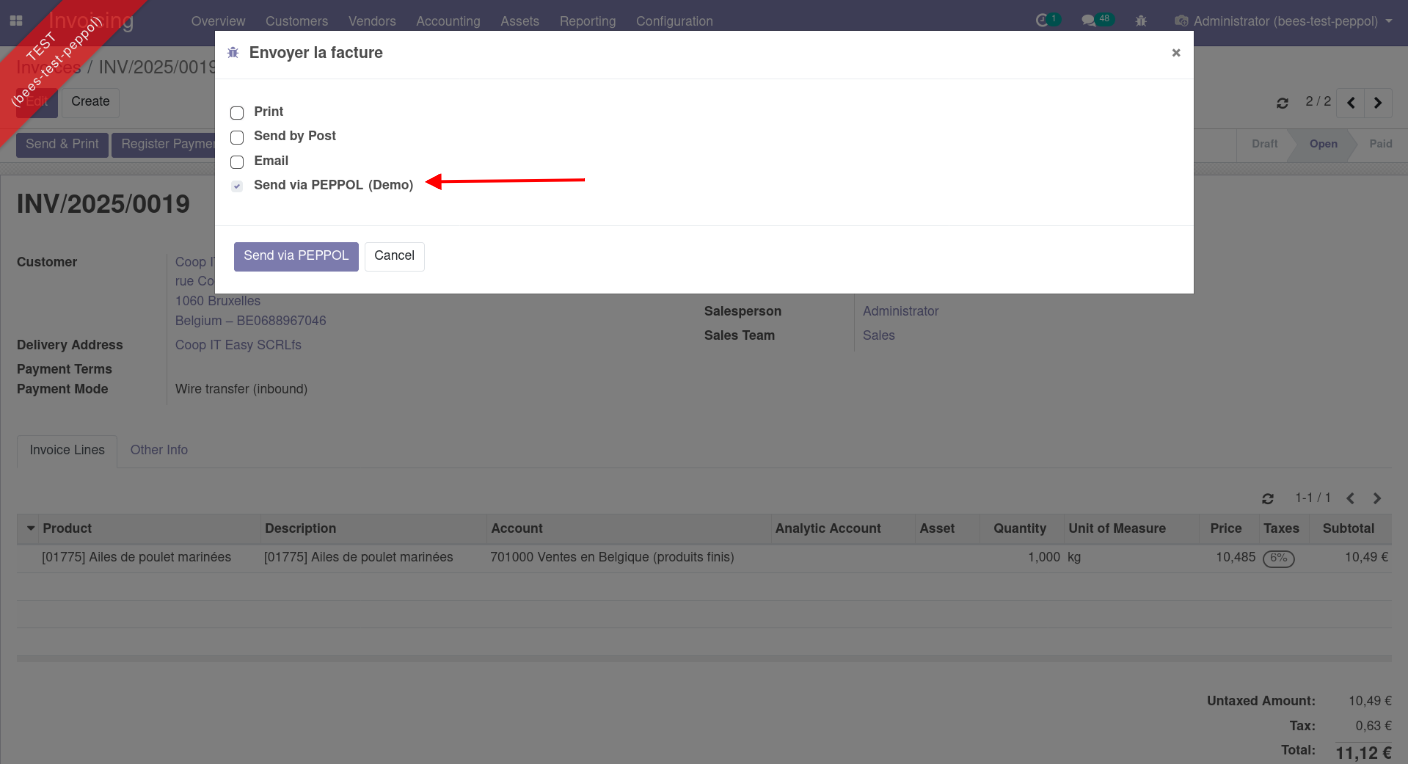The image size is (1408, 764).
Task: Open the apps grid menu icon
Action: (16, 20)
